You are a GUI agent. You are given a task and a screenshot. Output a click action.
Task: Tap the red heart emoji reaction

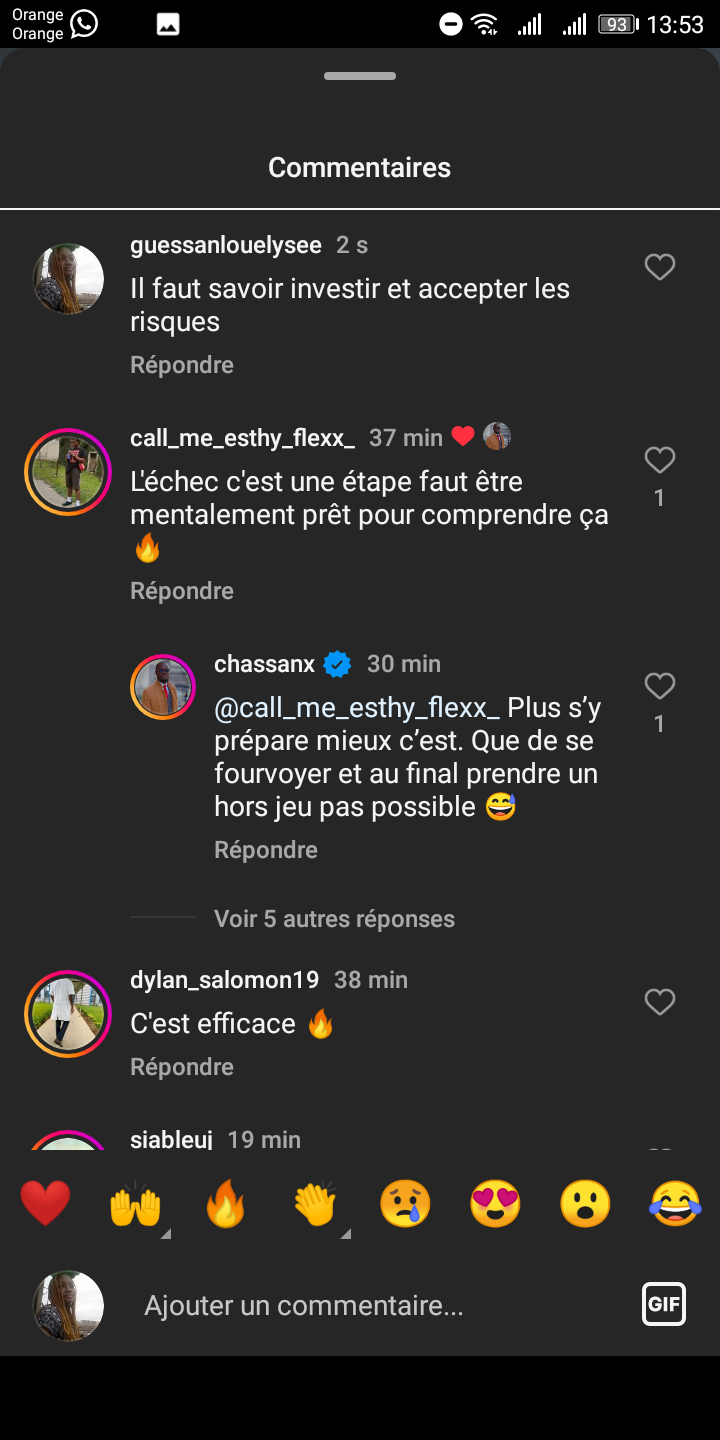[45, 1203]
